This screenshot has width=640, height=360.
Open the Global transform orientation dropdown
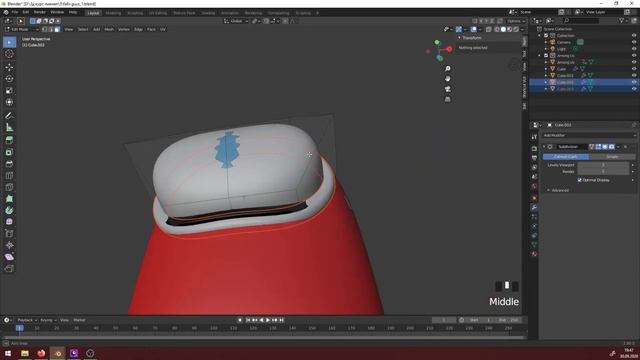(236, 21)
